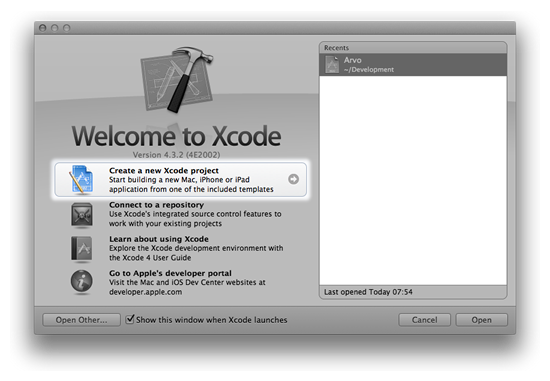The height and width of the screenshot is (381, 550).
Task: Click the Open Other... button
Action: [81, 320]
